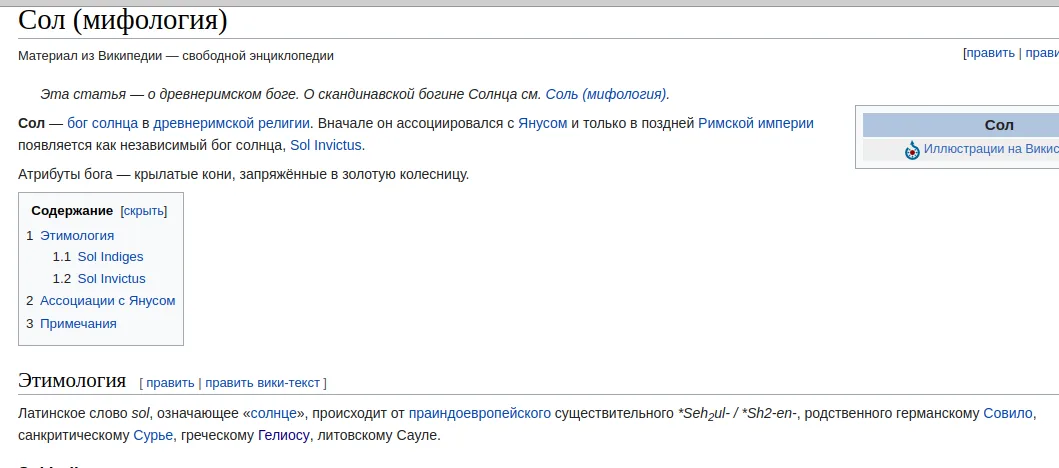Open the Римской империи link

pyautogui.click(x=756, y=124)
